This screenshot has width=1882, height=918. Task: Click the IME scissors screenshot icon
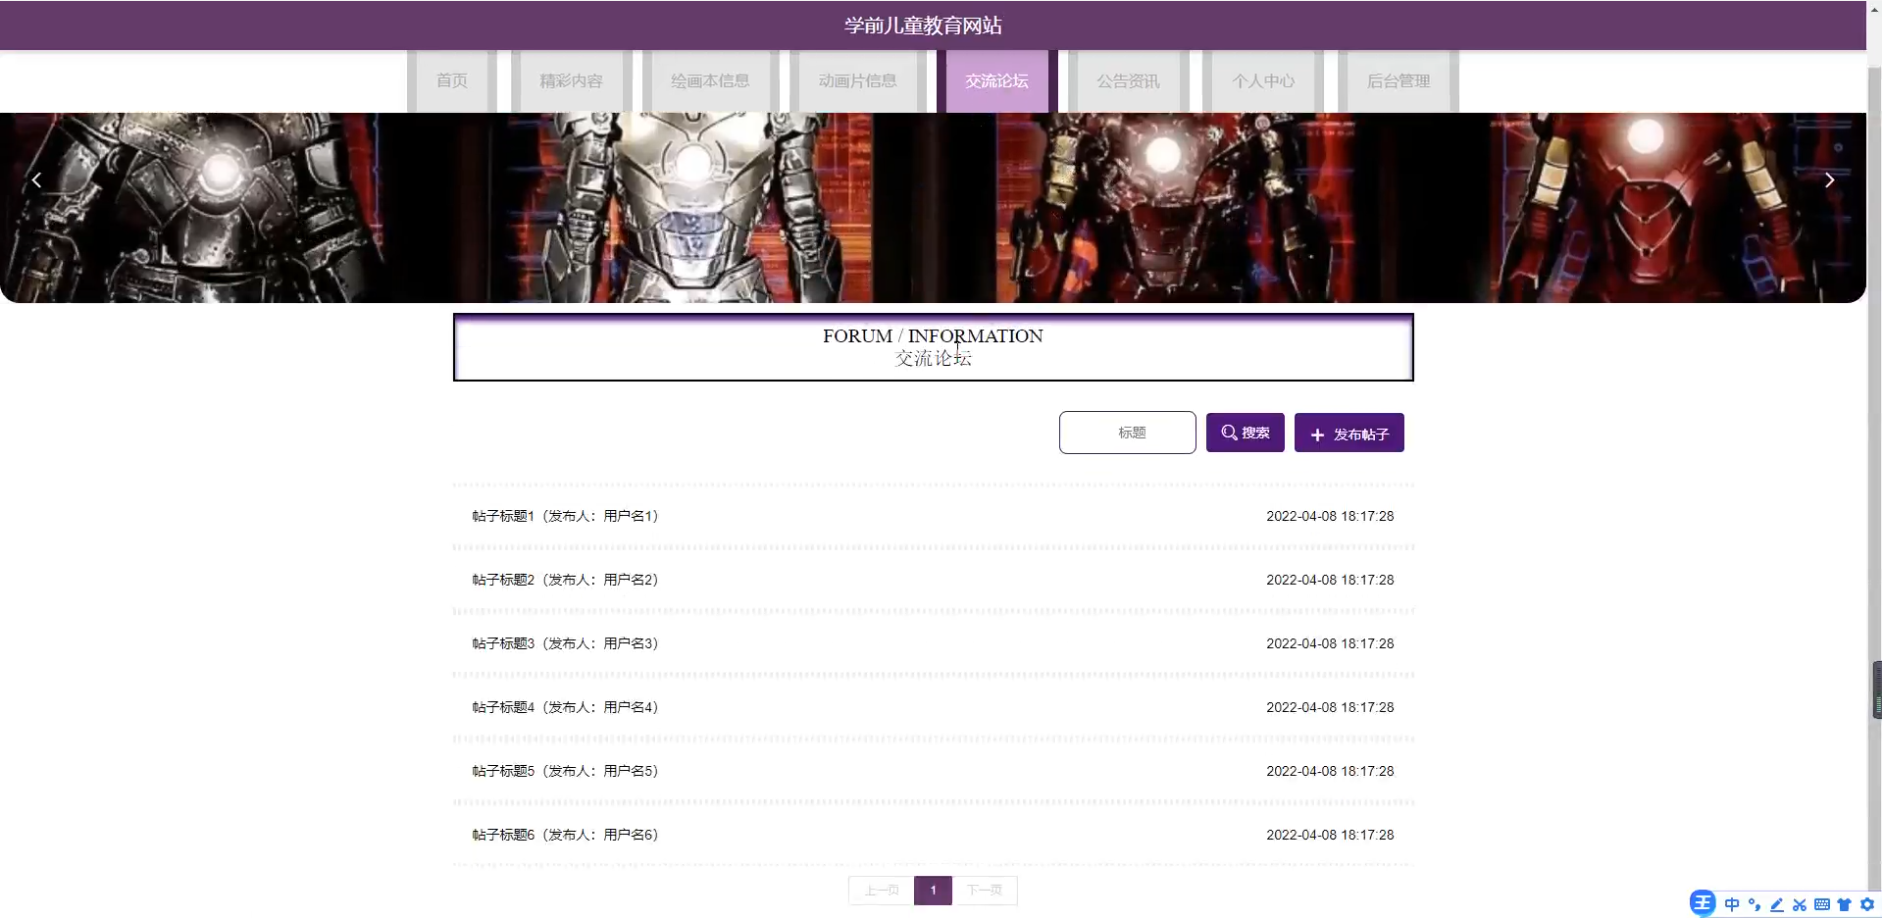coord(1799,904)
